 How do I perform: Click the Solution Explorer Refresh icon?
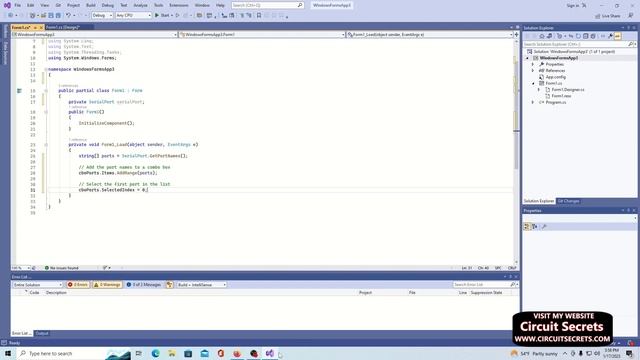pos(578,36)
